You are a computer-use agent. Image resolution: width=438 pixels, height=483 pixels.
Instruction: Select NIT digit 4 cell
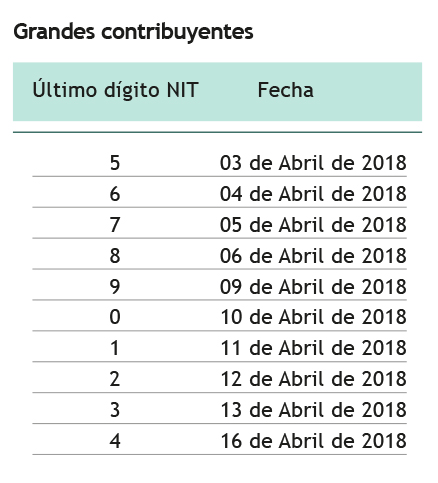coord(115,441)
